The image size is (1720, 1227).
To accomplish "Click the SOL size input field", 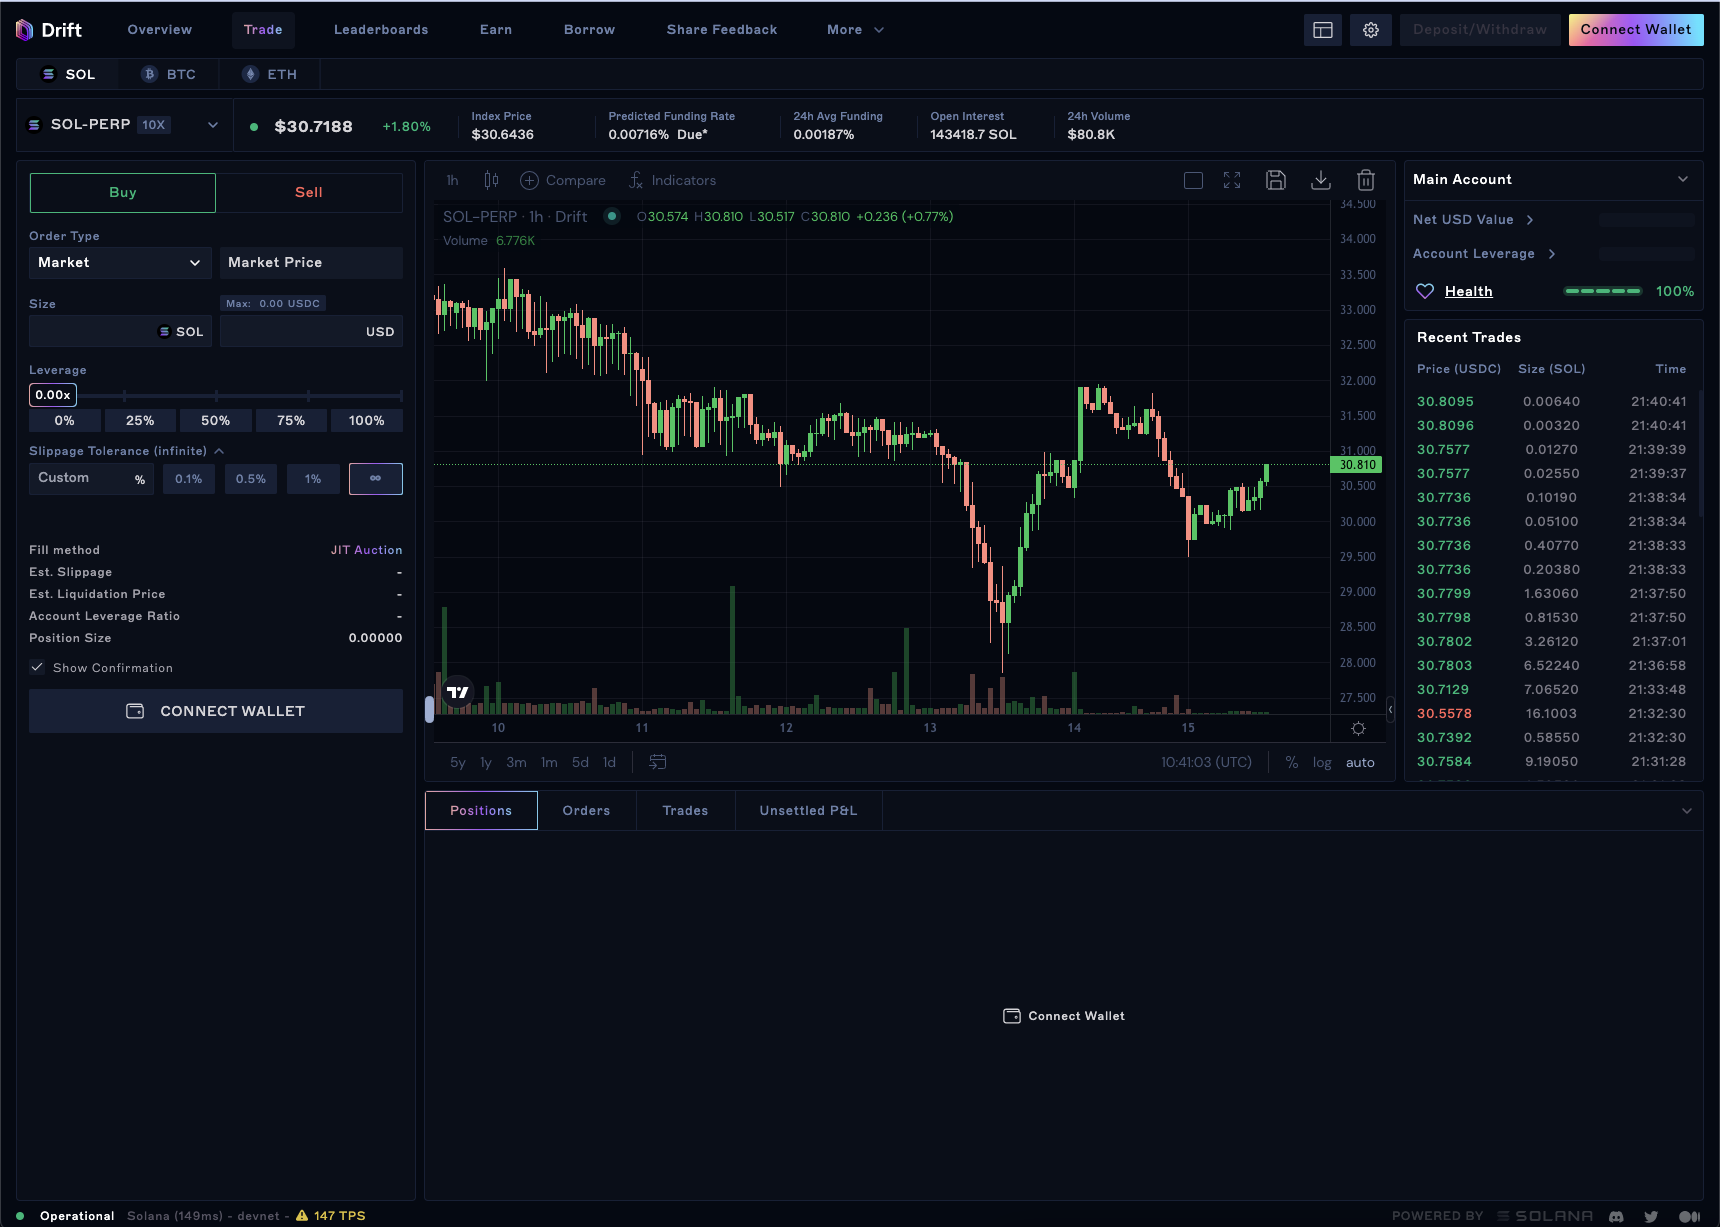I will point(120,331).
